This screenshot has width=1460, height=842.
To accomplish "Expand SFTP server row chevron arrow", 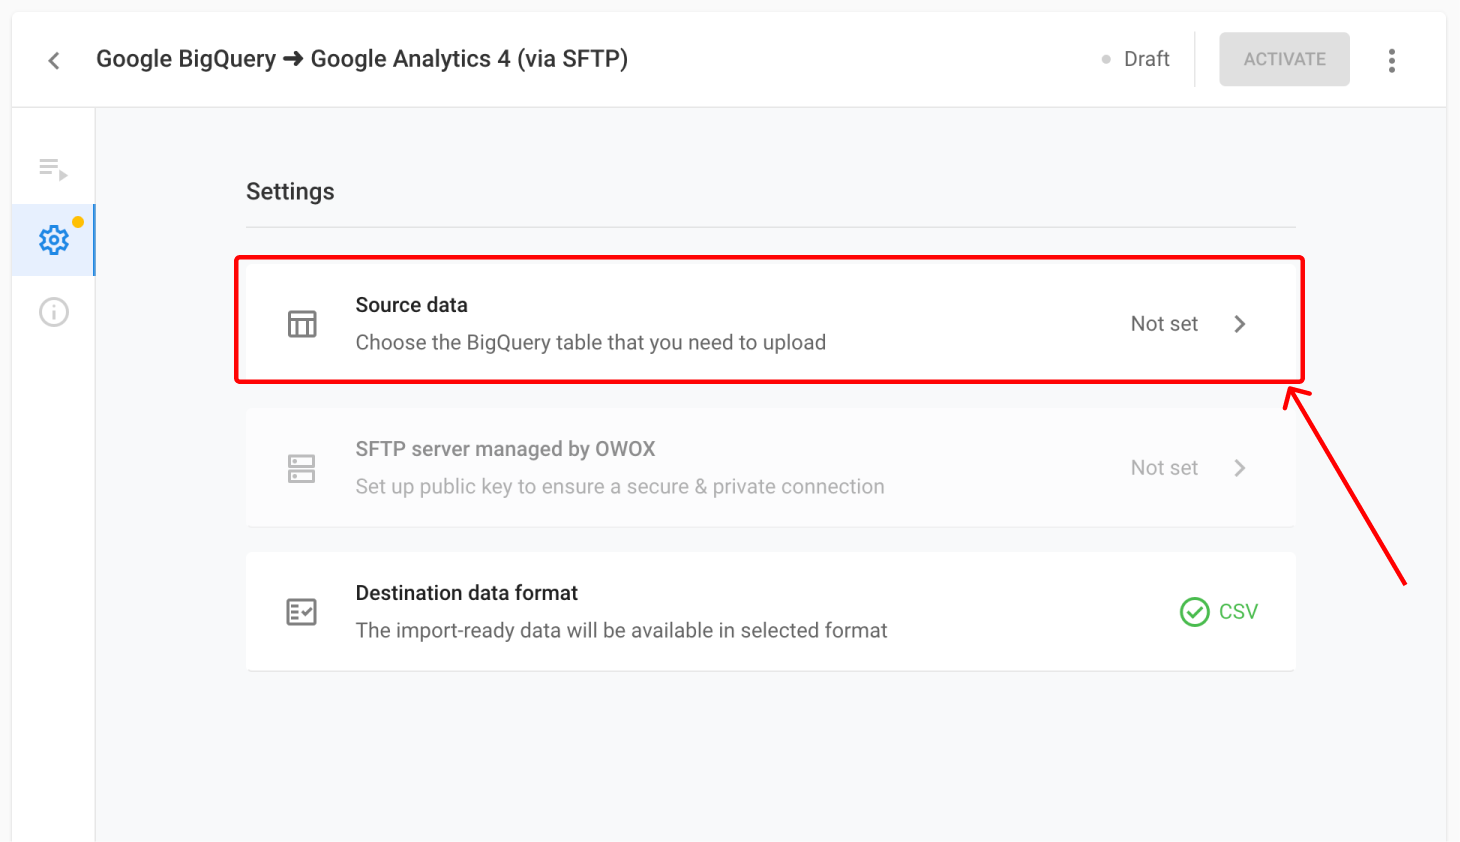I will click(1240, 468).
